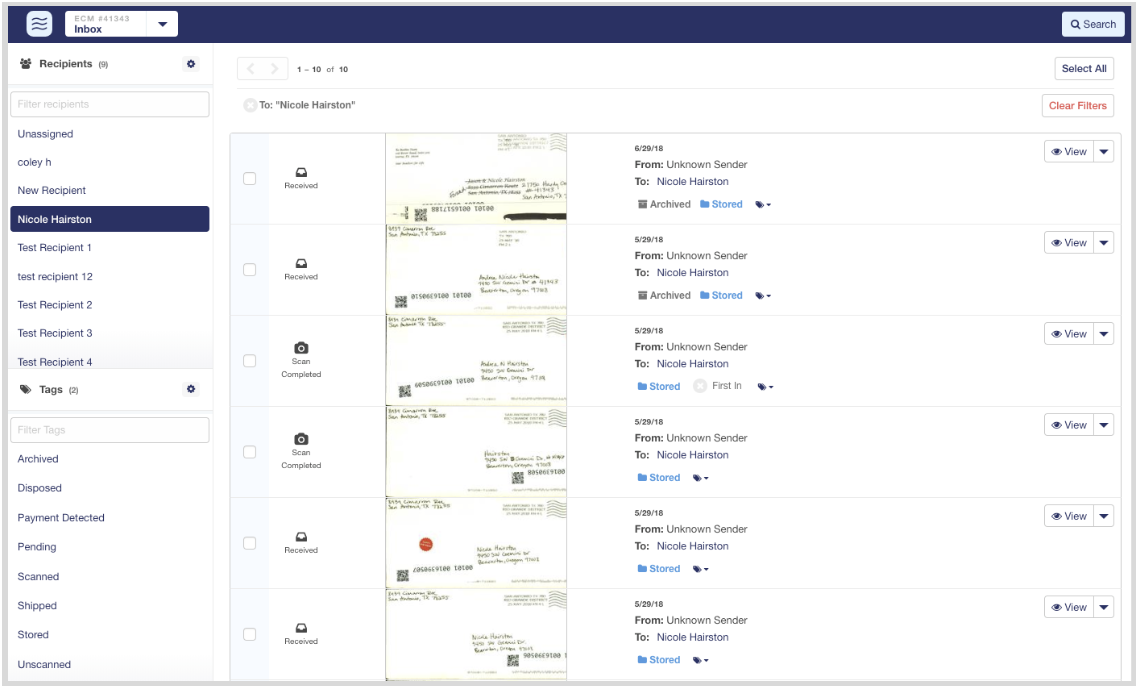Screen dimensions: 1138x688
Task: Check the checkbox for the 6/29/18 mail item
Action: click(x=250, y=179)
